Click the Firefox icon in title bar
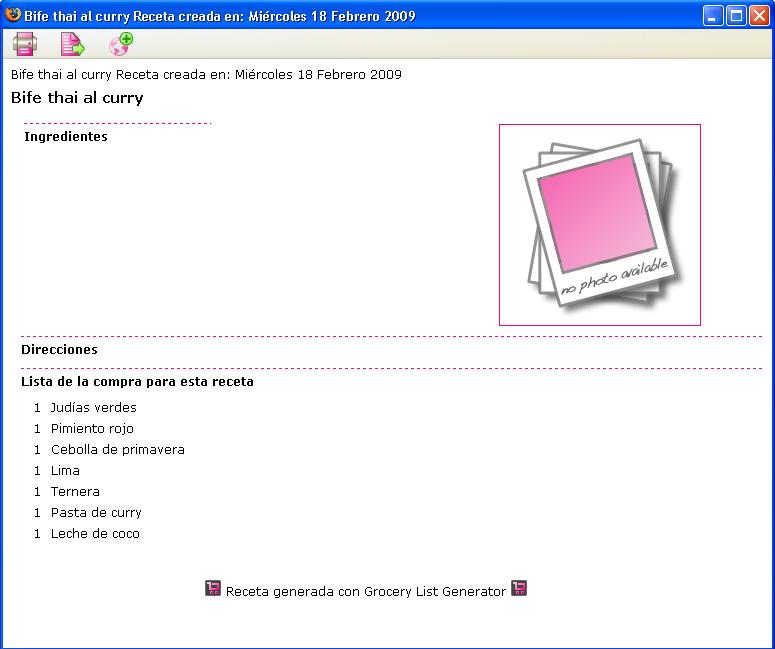Viewport: 775px width, 649px height. [x=12, y=15]
